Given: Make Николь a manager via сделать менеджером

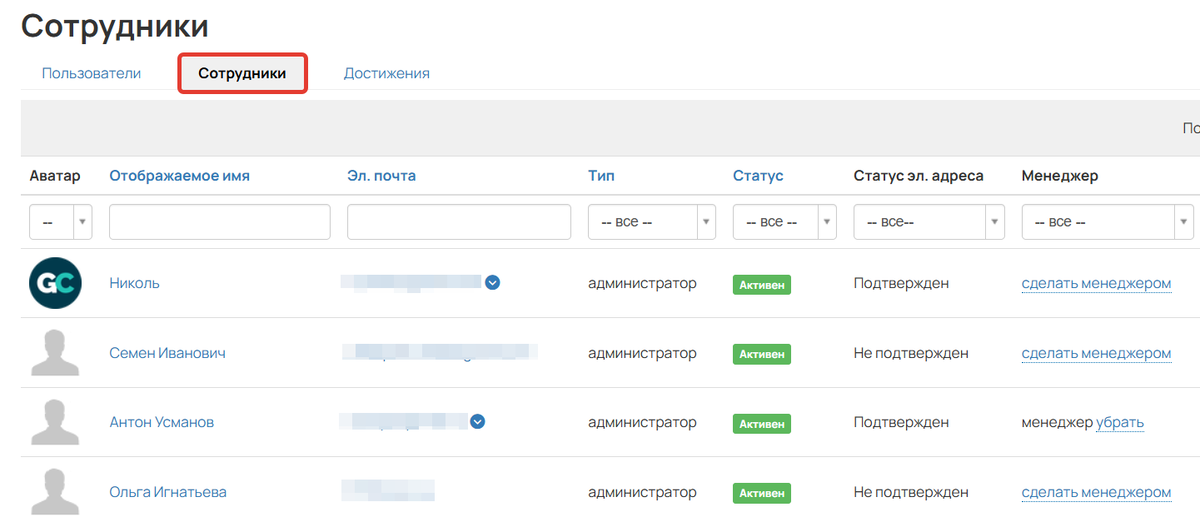Looking at the screenshot, I should click(x=1095, y=283).
